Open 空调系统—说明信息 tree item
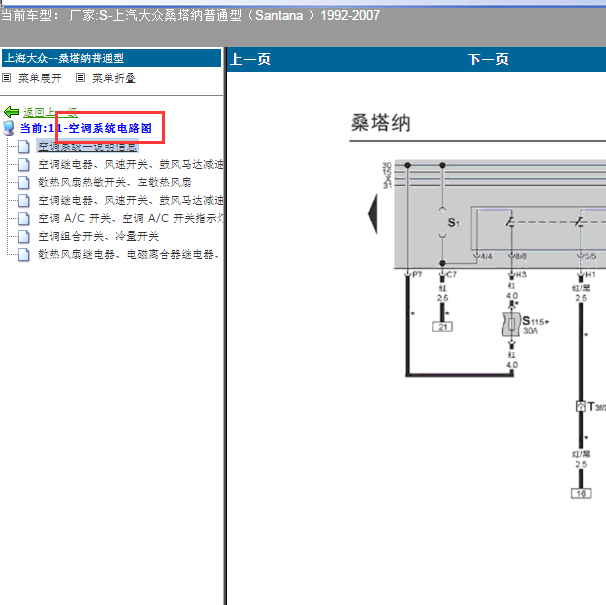Screen dimensions: 606x605 click(87, 147)
